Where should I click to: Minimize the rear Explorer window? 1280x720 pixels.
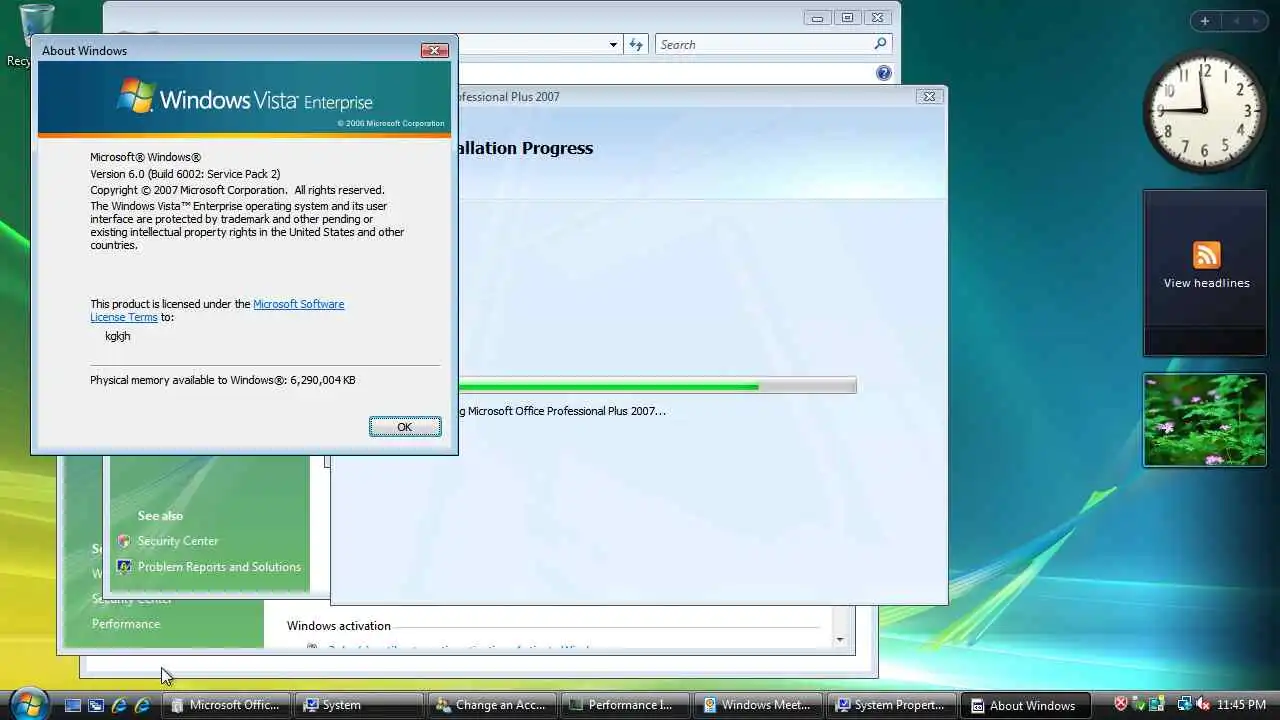click(x=818, y=18)
